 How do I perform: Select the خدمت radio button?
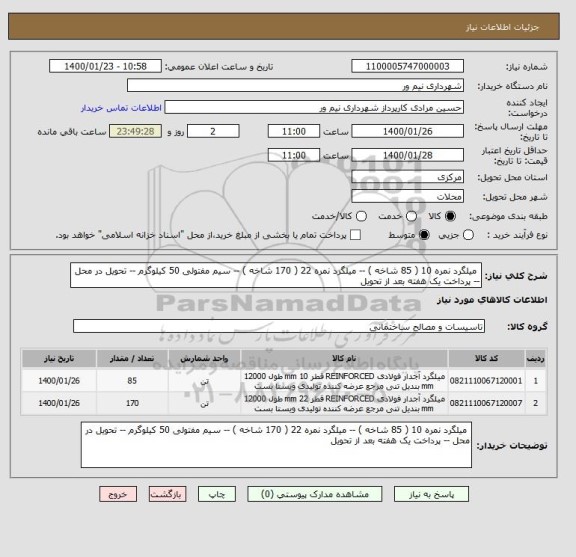[411, 216]
